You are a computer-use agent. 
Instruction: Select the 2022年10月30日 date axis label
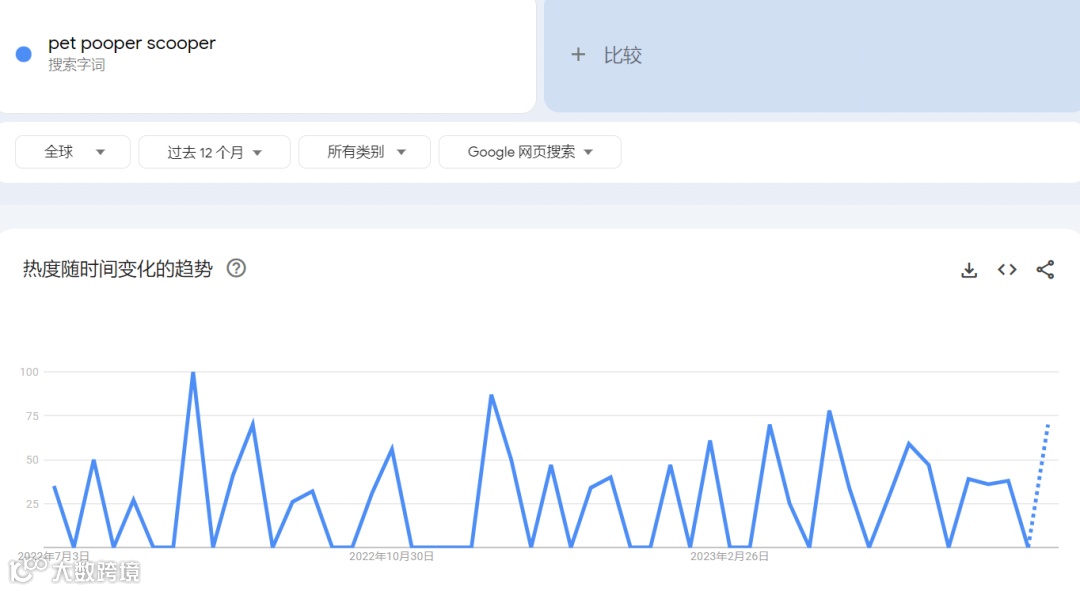[391, 557]
